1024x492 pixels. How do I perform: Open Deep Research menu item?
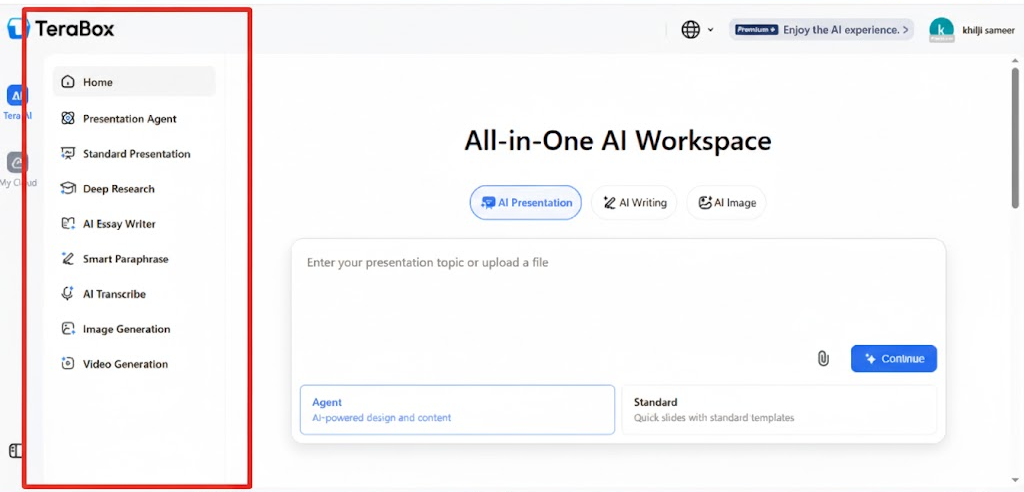[x=134, y=189]
